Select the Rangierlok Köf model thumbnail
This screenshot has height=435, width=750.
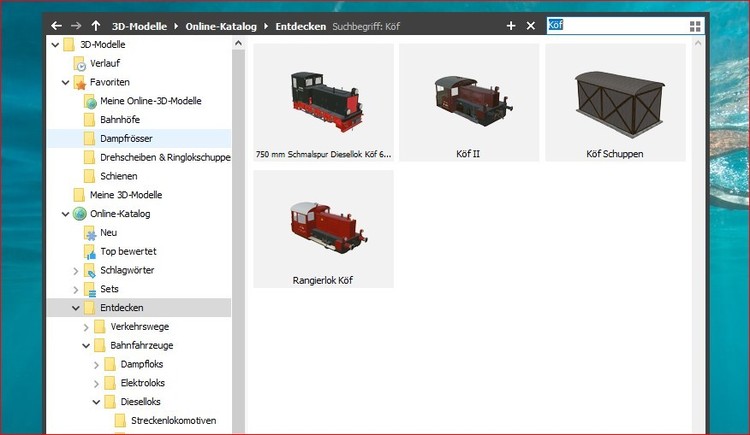[x=323, y=229]
